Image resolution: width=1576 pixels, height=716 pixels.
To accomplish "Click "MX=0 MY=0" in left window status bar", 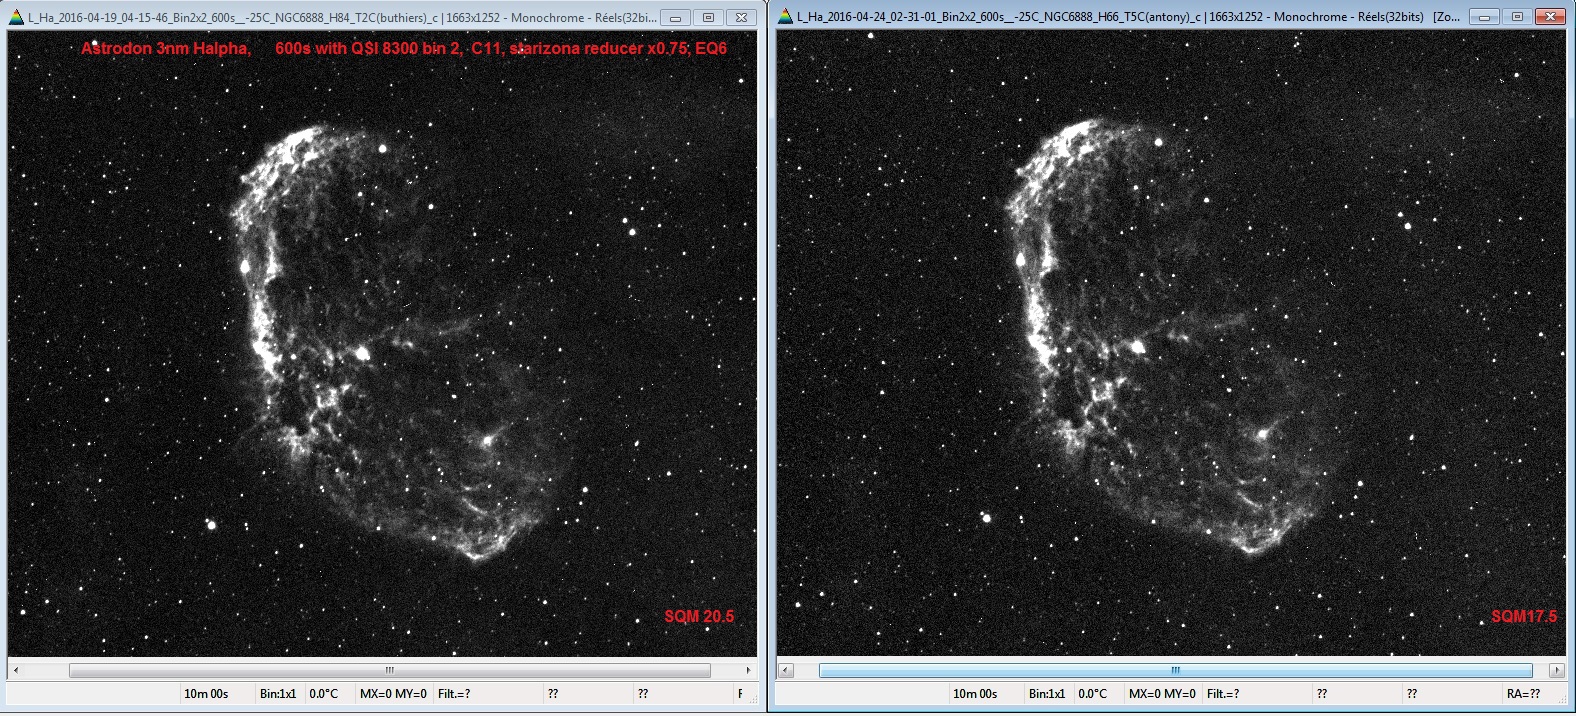I will click(x=393, y=694).
